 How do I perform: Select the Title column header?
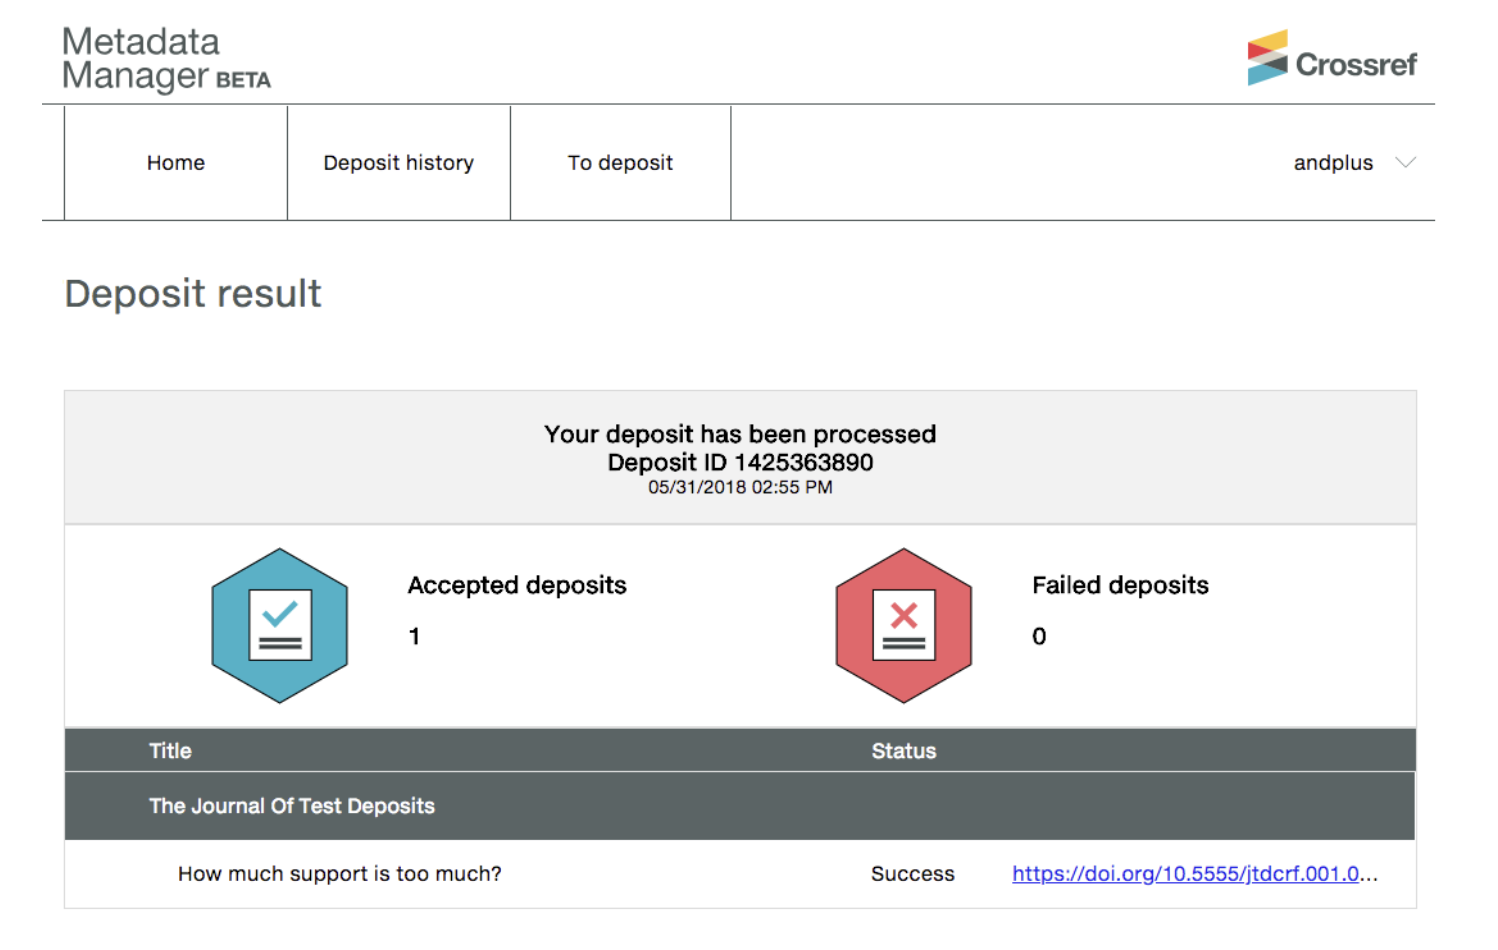pos(170,750)
